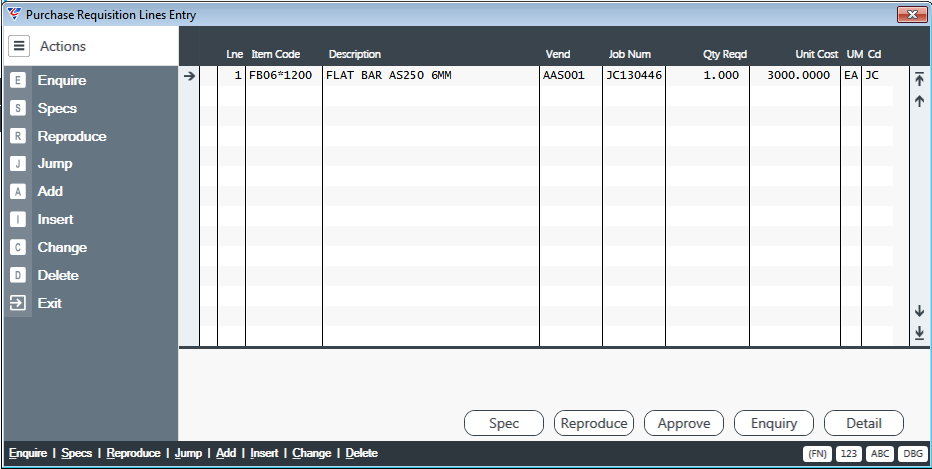932x469 pixels.
Task: Click the Lne column header
Action: coord(234,54)
